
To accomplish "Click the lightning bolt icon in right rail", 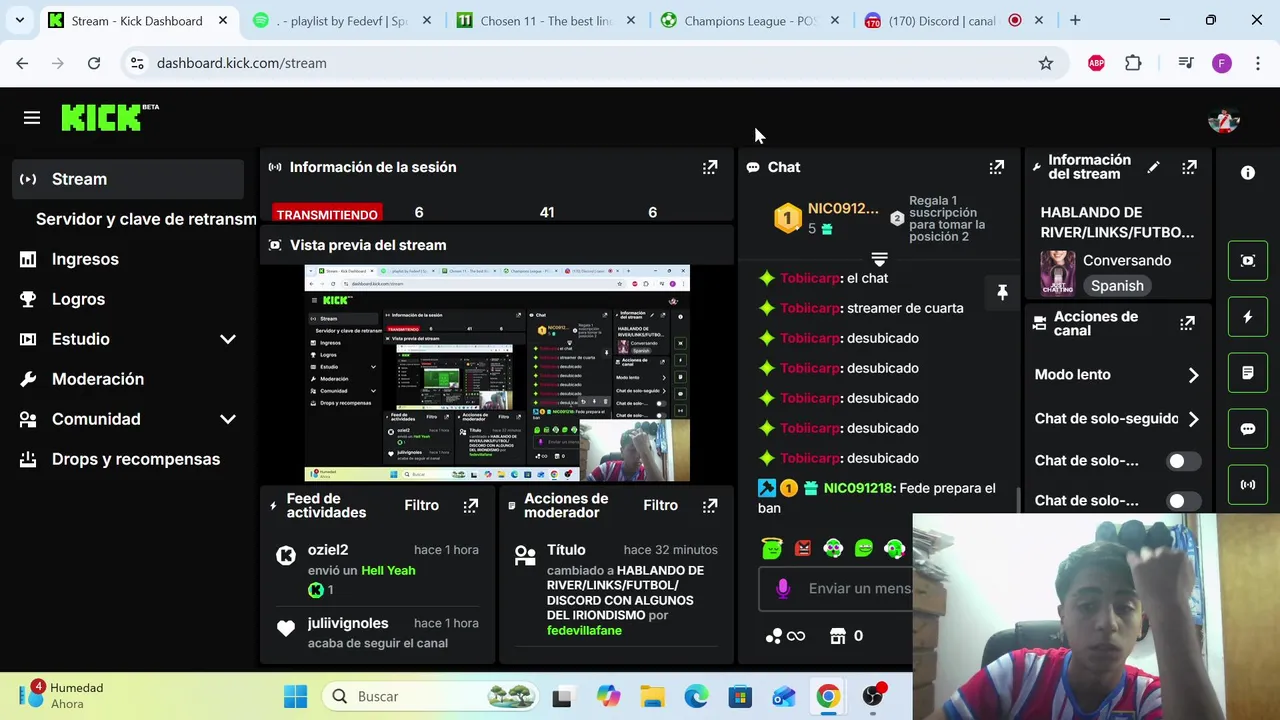I will pyautogui.click(x=1248, y=317).
